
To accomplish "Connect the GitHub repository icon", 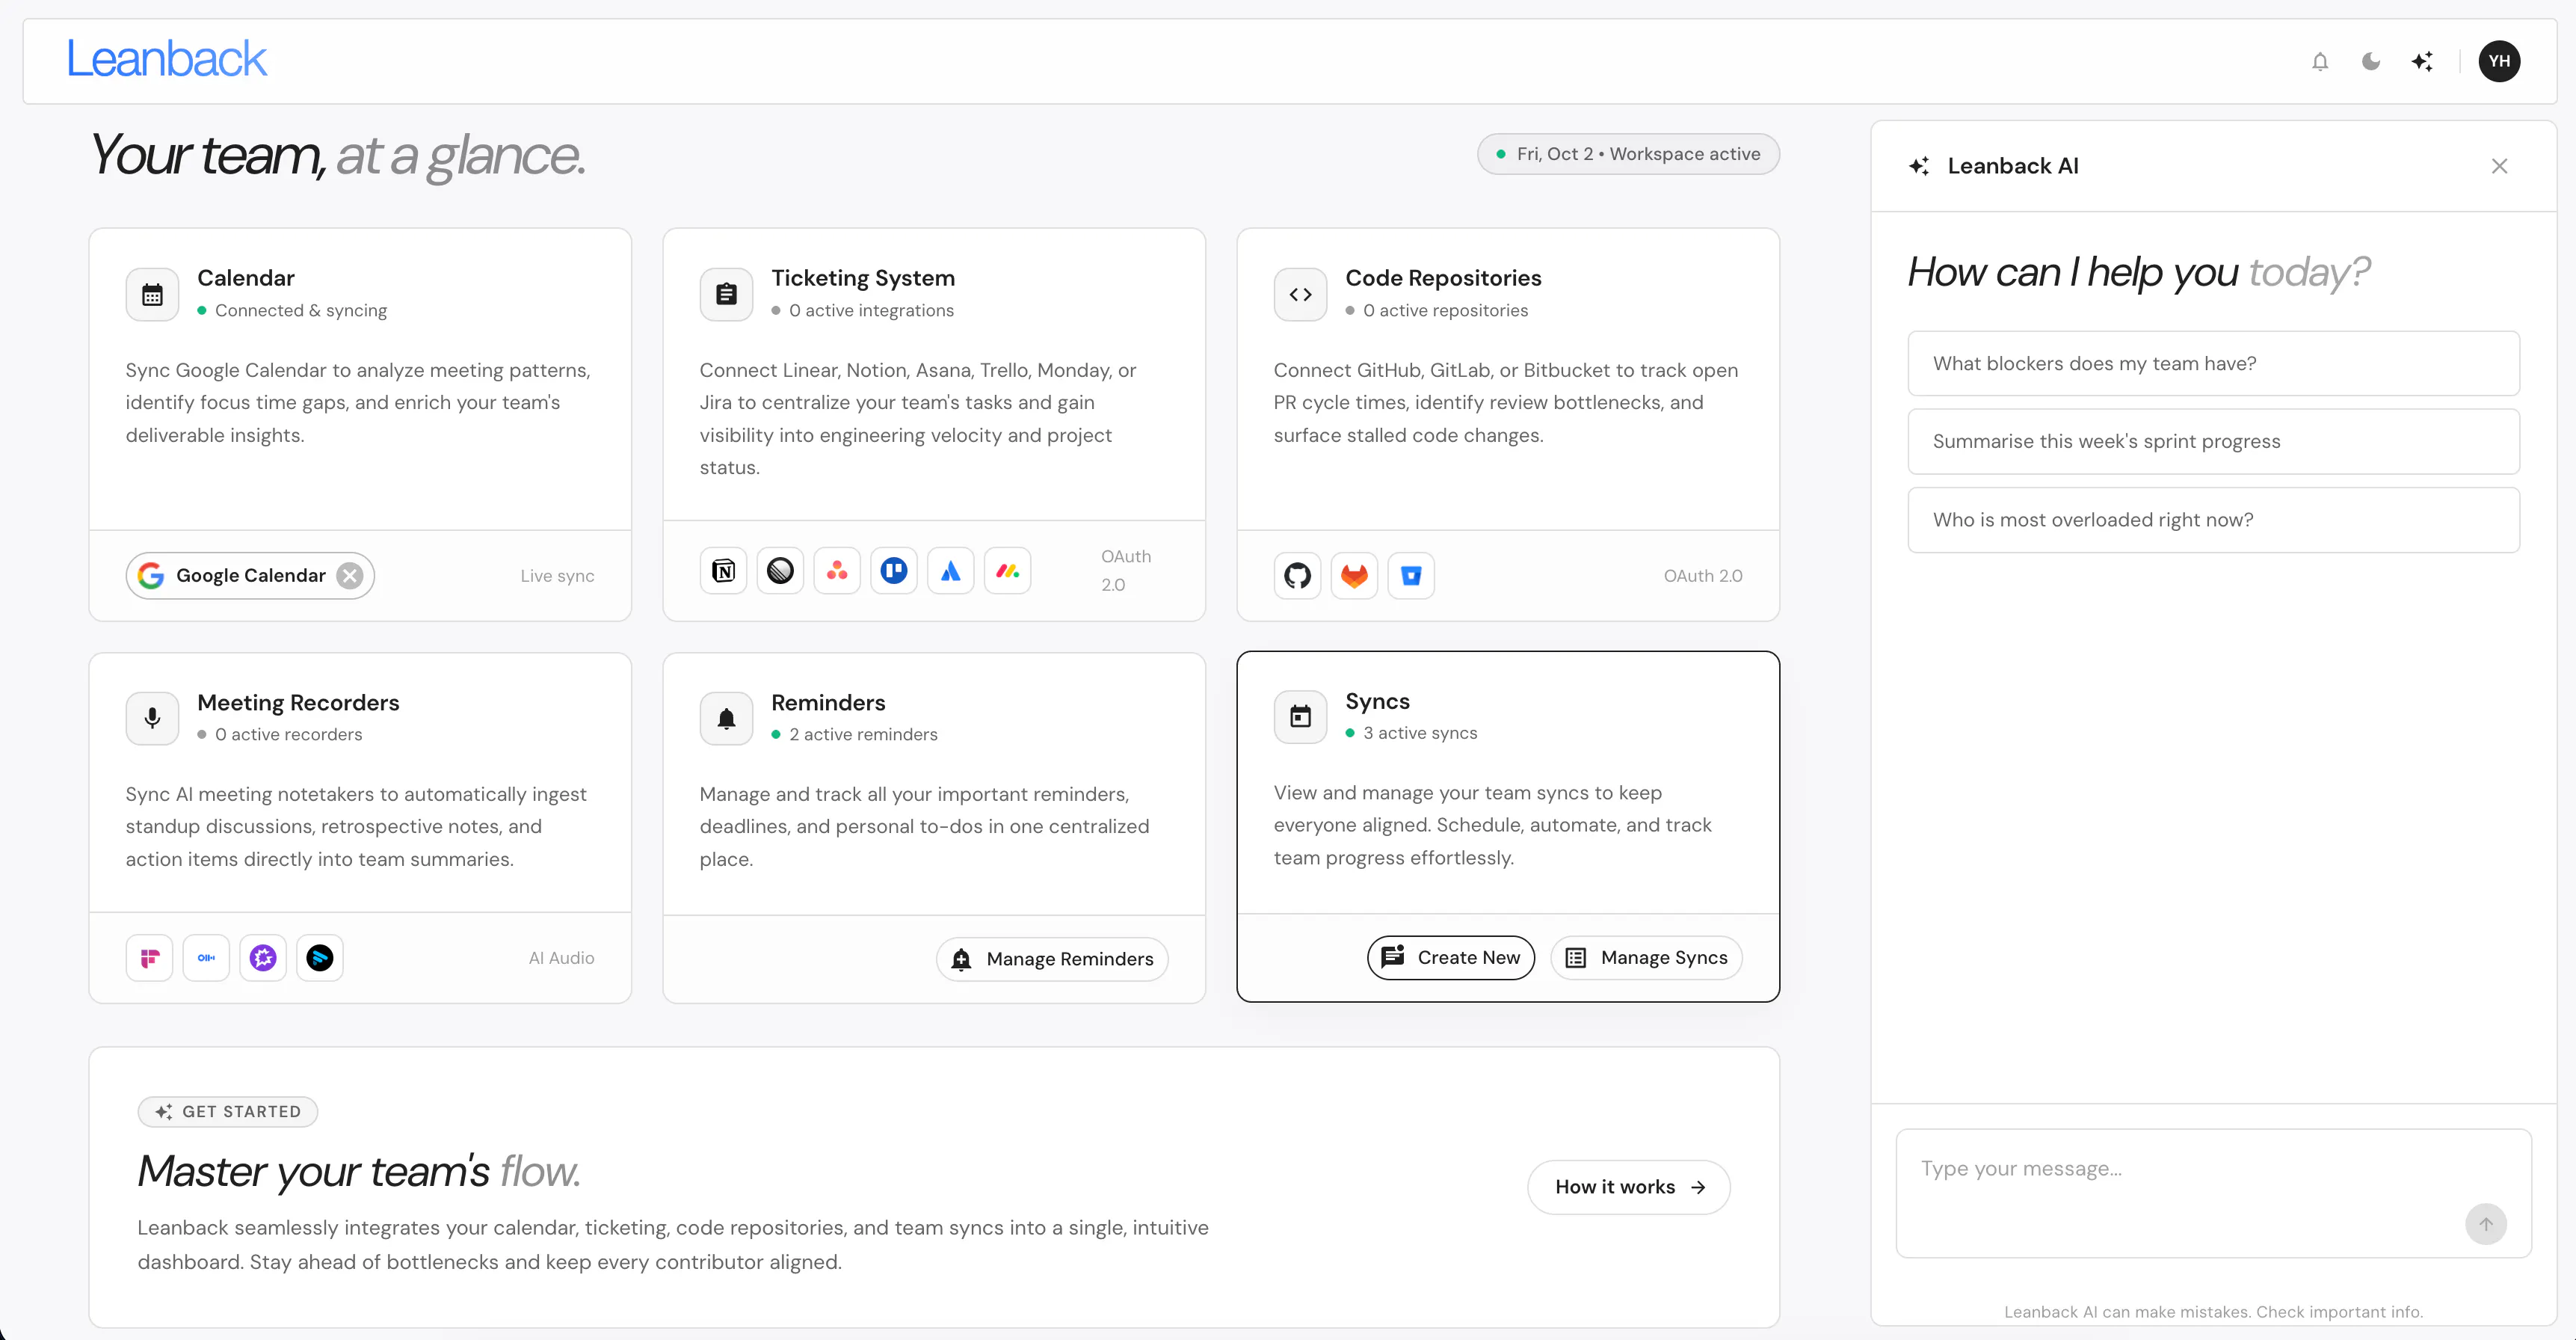I will tap(1297, 575).
